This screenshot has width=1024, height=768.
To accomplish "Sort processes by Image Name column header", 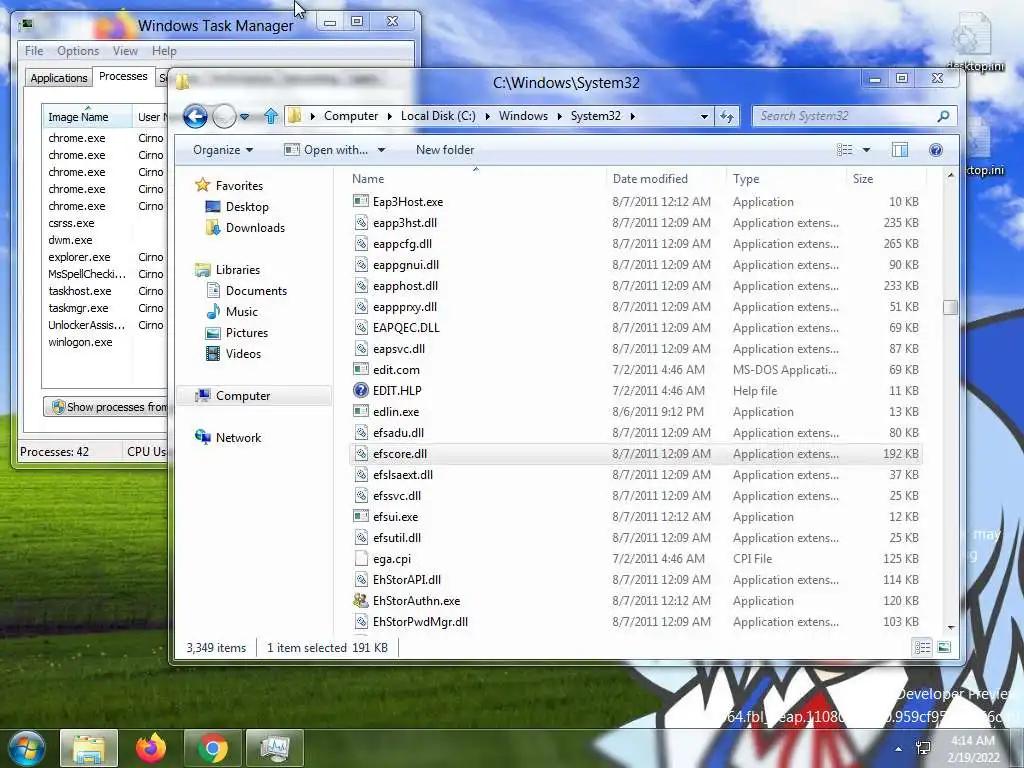I will pyautogui.click(x=87, y=117).
